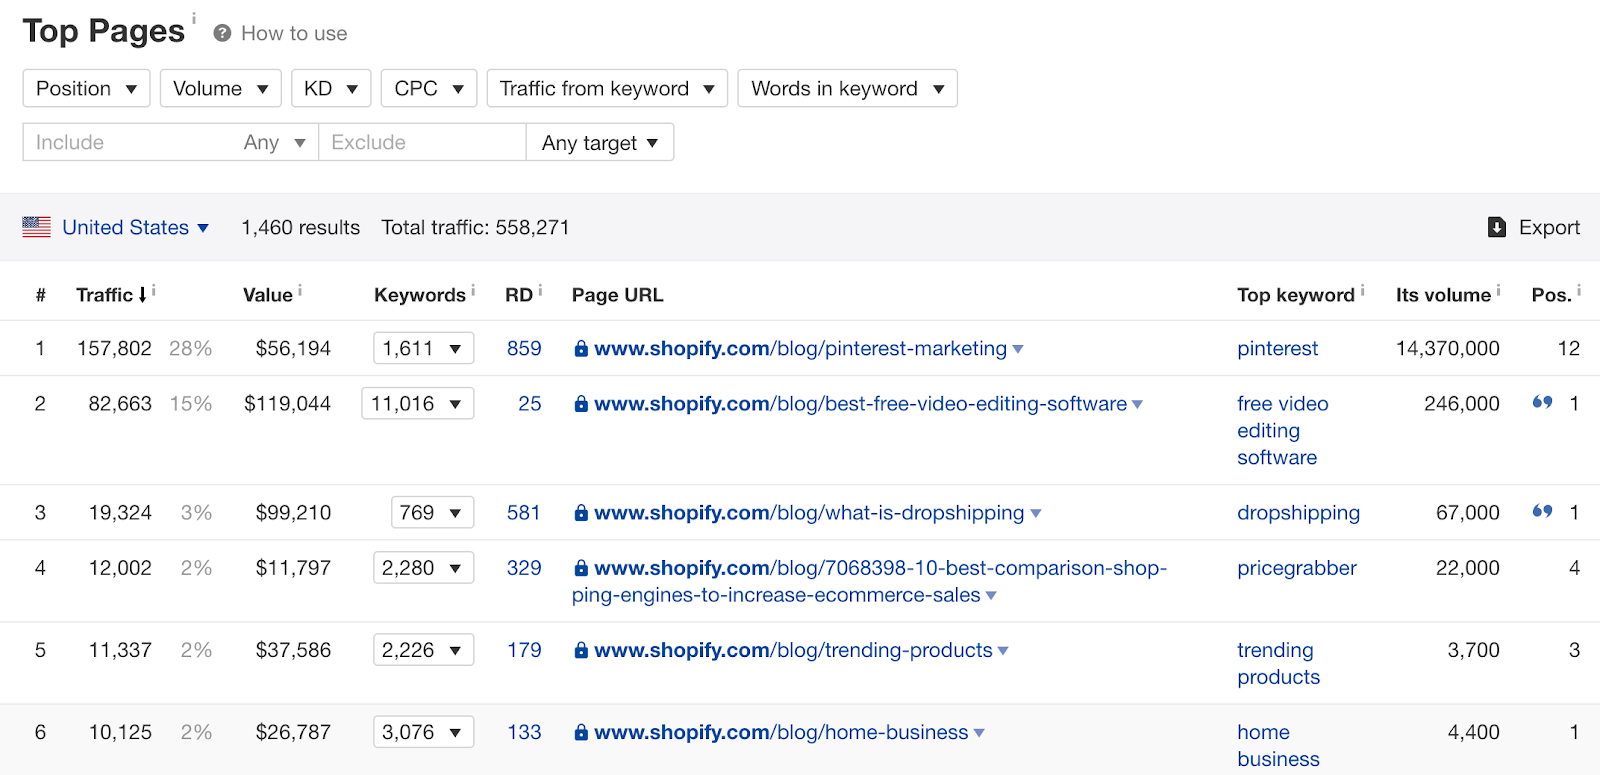Viewport: 1600px width, 775px height.
Task: Click the How to use question-mark icon
Action: pyautogui.click(x=223, y=33)
